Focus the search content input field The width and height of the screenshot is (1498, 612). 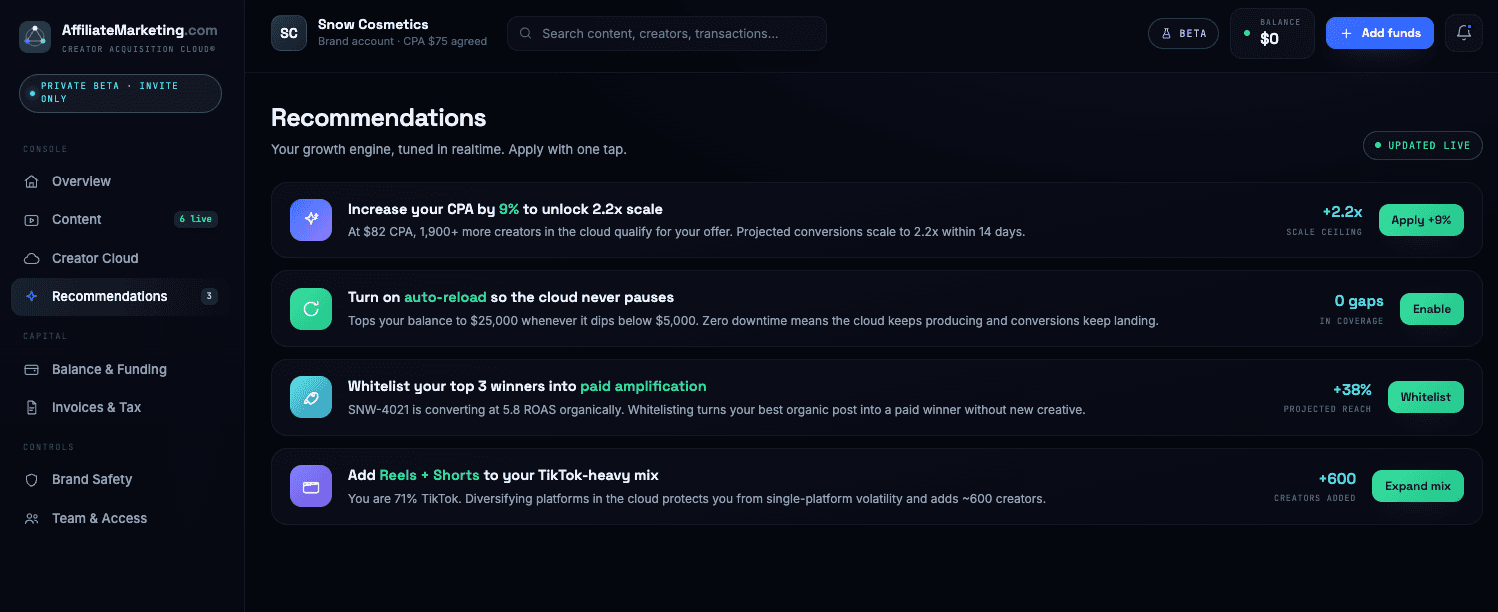[x=667, y=33]
